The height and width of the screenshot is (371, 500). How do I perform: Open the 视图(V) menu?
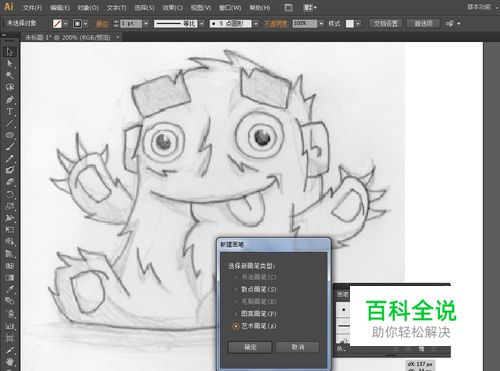(x=201, y=7)
